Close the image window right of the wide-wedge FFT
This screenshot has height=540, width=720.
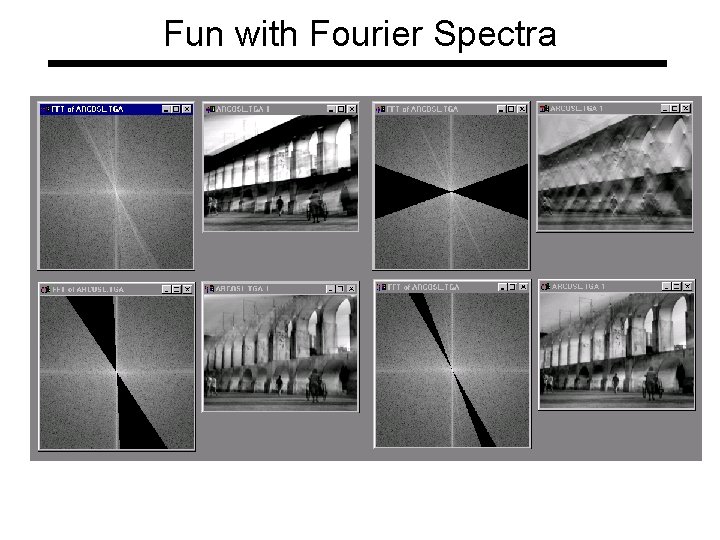pos(351,289)
